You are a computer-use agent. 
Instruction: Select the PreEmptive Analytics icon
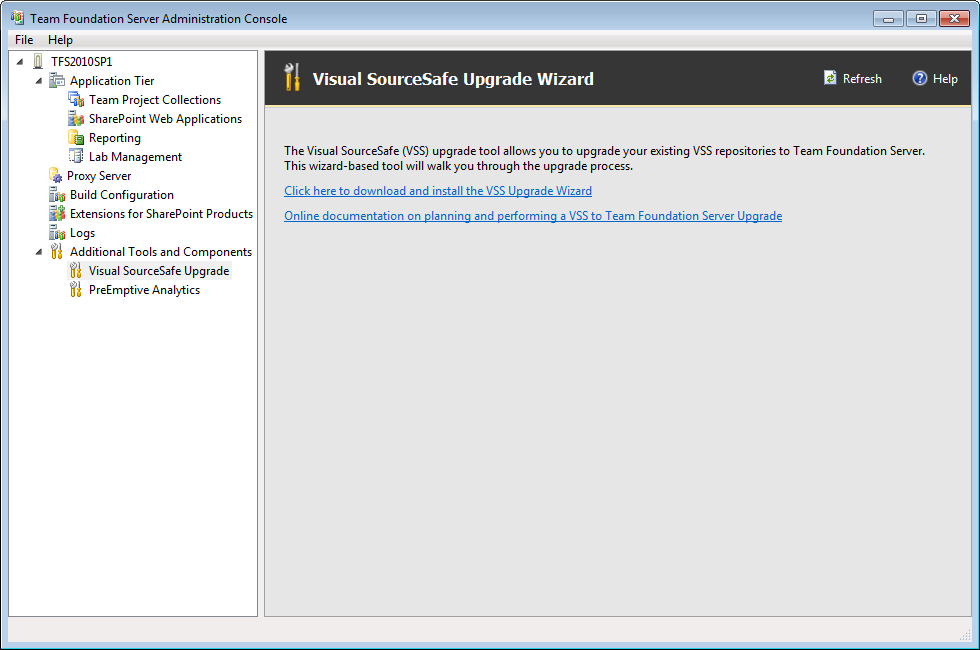point(75,289)
